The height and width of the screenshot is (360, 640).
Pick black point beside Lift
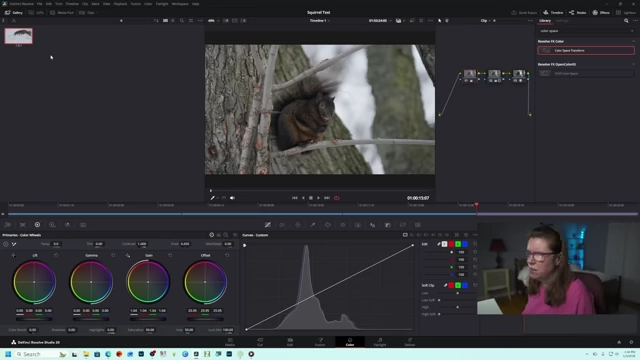click(x=13, y=255)
